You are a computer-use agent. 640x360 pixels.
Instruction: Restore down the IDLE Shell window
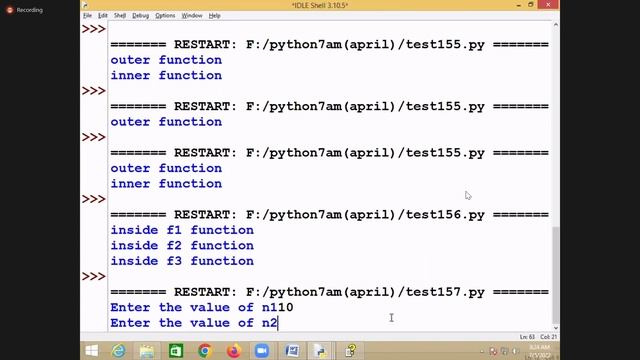[531, 5]
